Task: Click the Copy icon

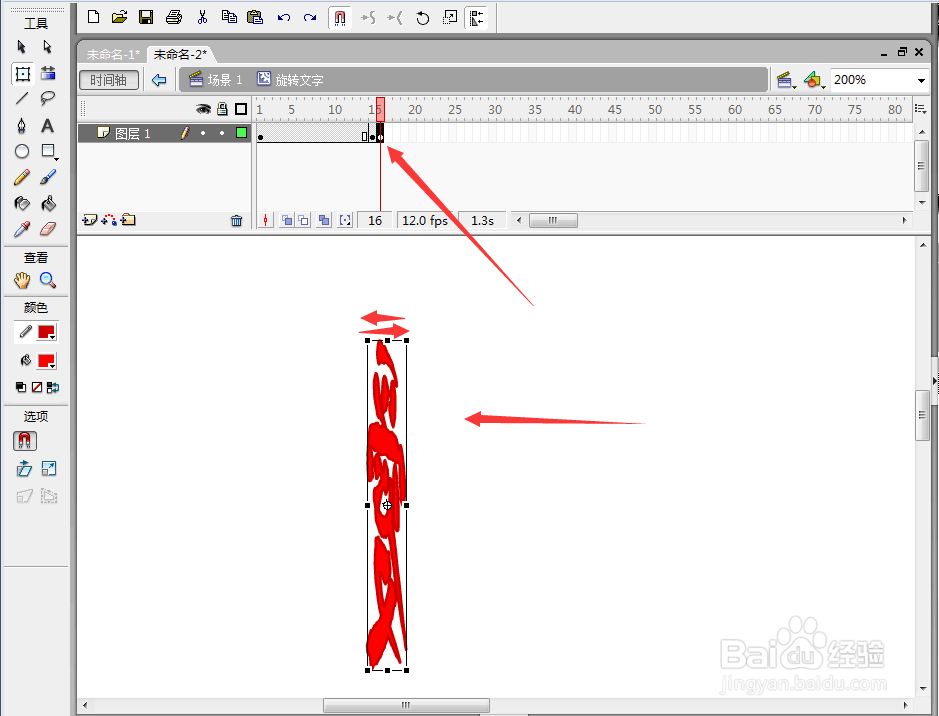Action: coord(229,17)
